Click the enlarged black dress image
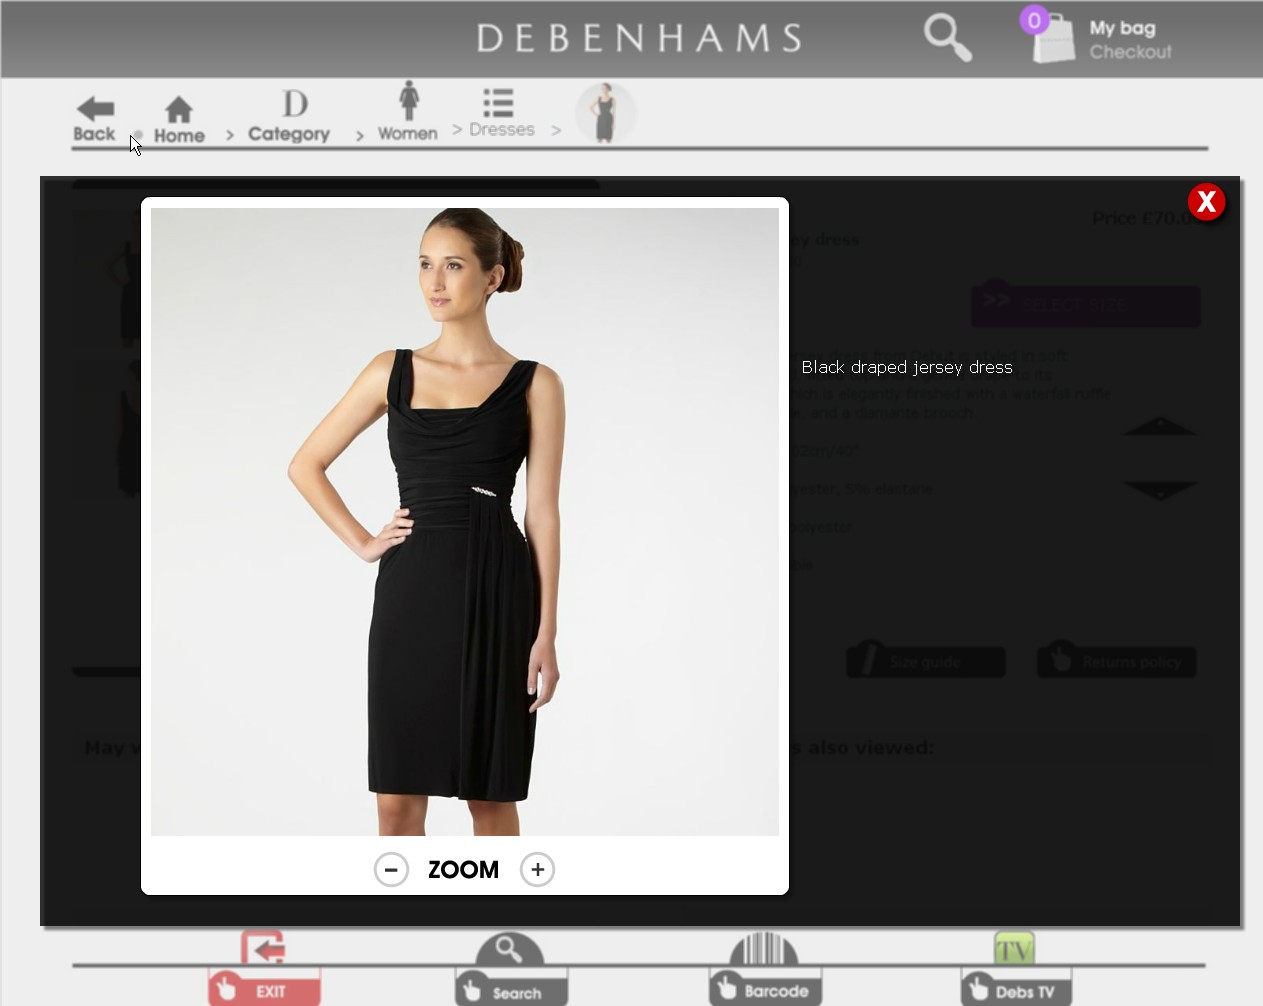The image size is (1263, 1006). pyautogui.click(x=465, y=521)
